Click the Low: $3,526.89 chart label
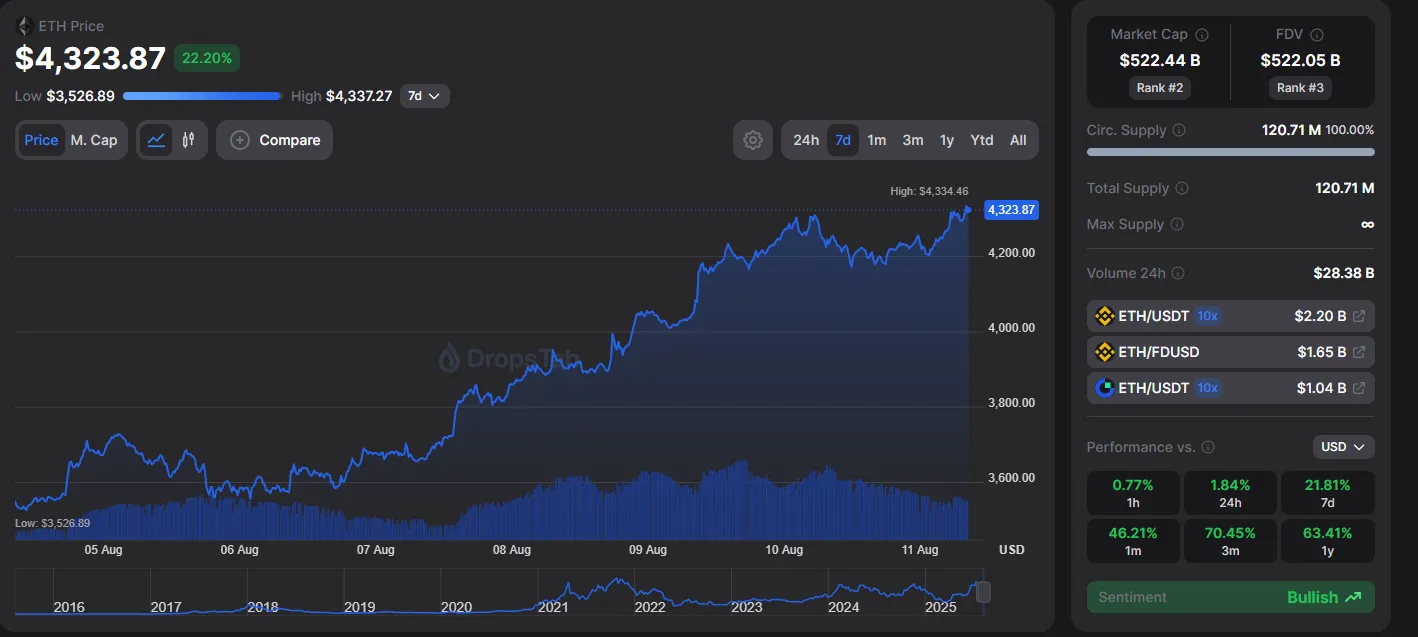This screenshot has height=637, width=1418. click(53, 523)
